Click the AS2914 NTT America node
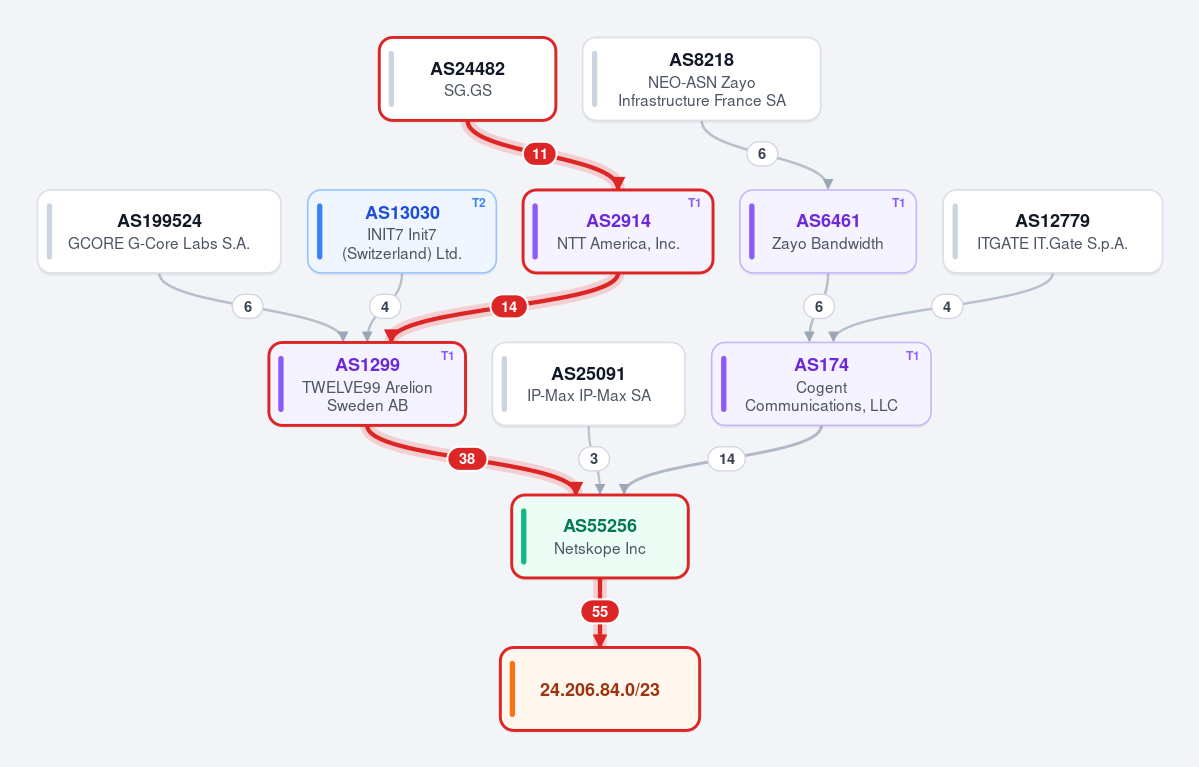1199x767 pixels. pyautogui.click(x=618, y=232)
